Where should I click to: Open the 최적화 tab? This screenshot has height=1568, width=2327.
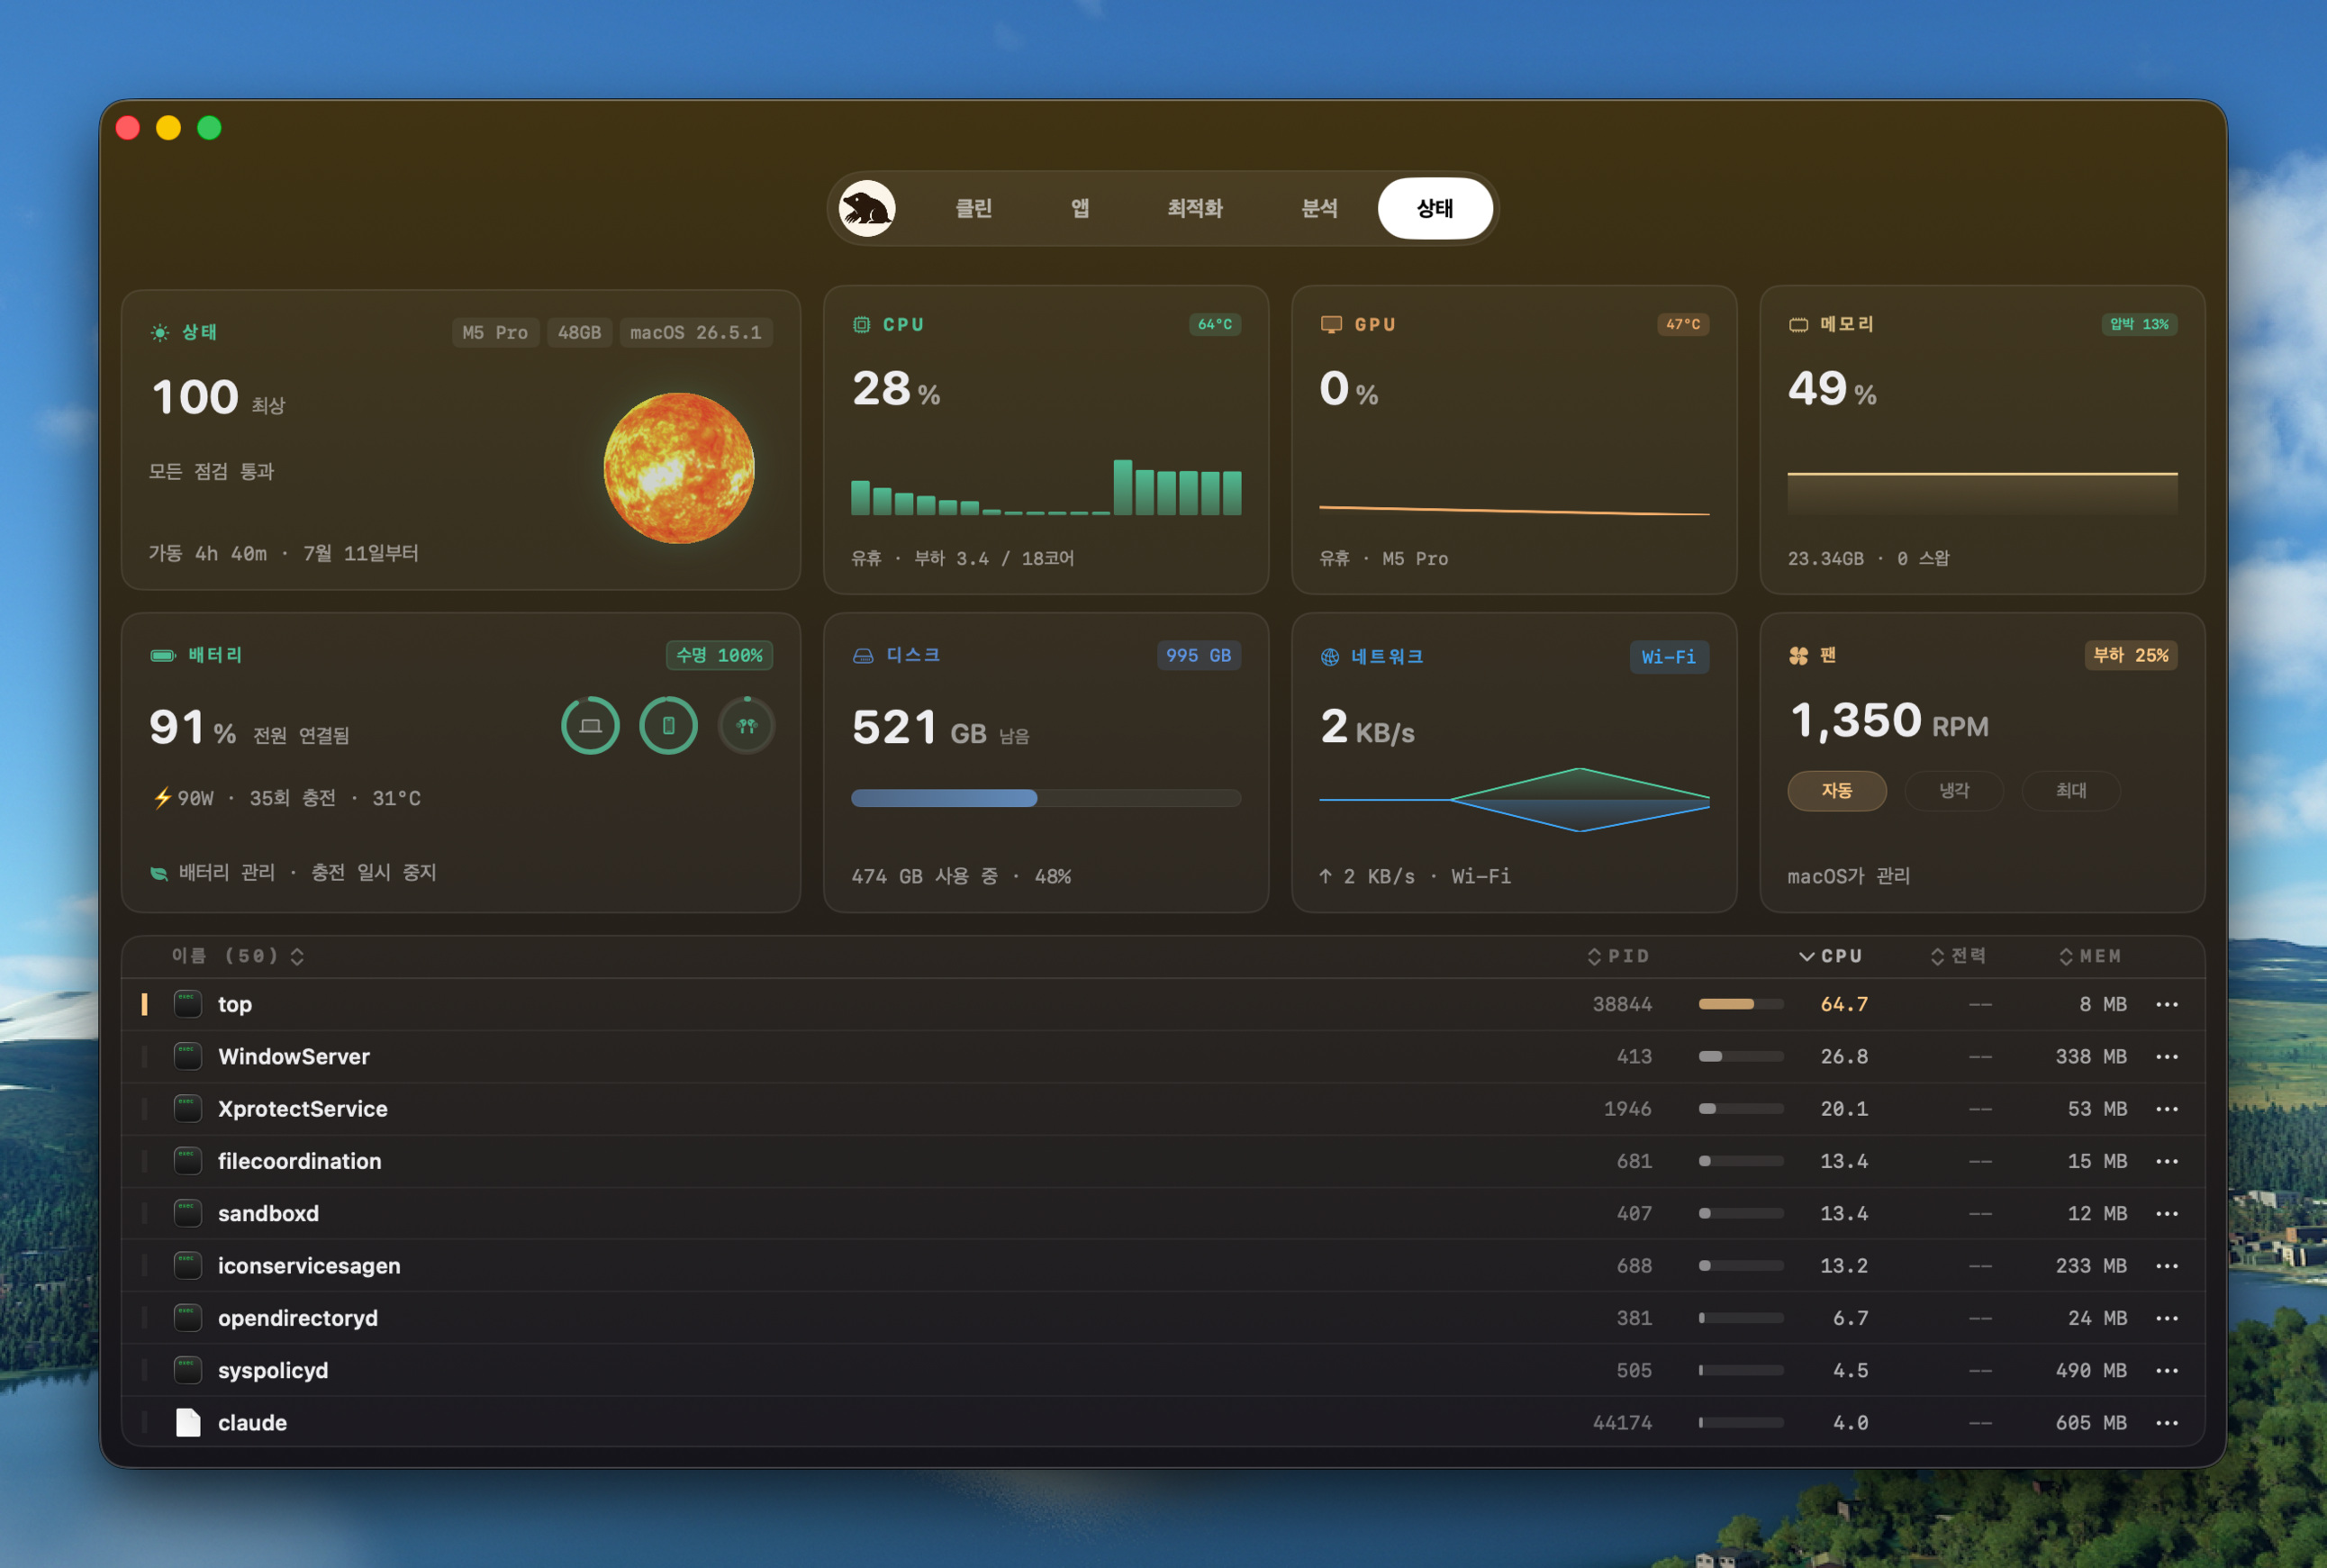coord(1195,208)
